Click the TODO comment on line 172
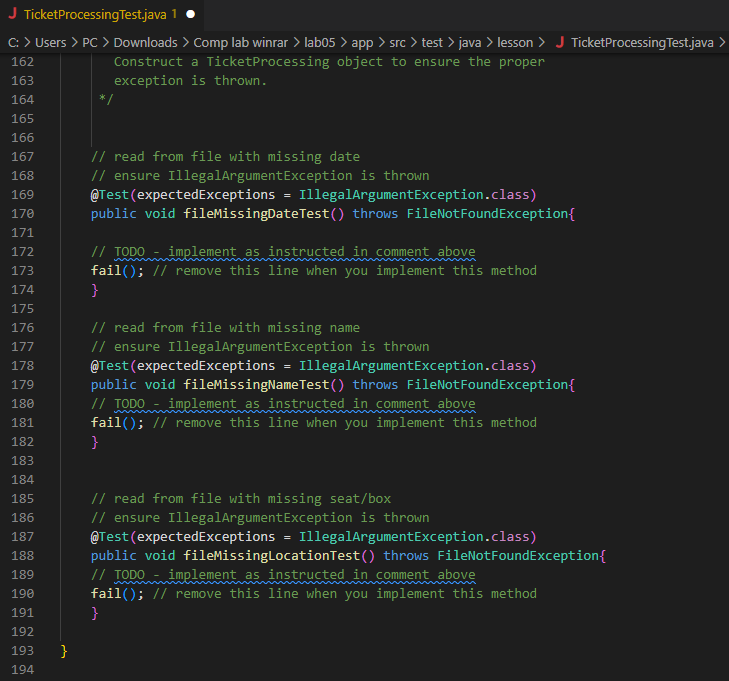This screenshot has height=681, width=729. tap(283, 252)
